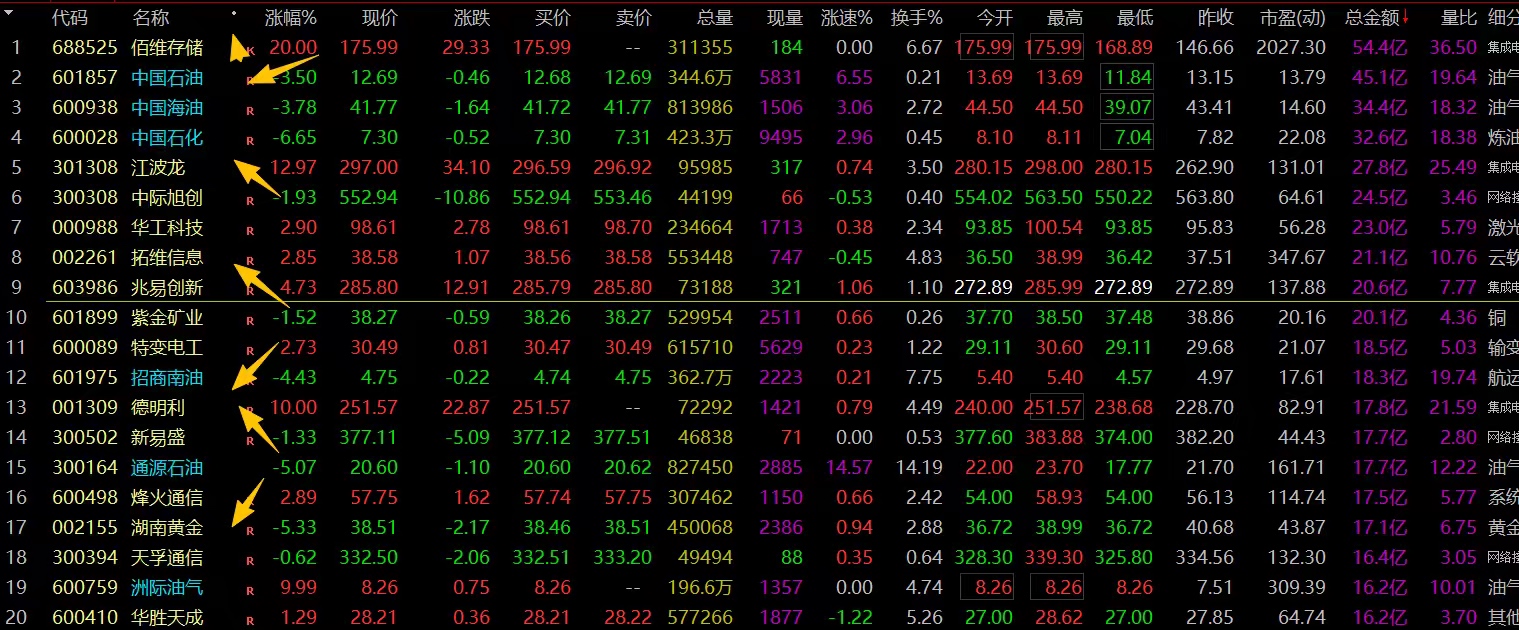
Task: Select stock name 招商南油
Action: [x=167, y=378]
